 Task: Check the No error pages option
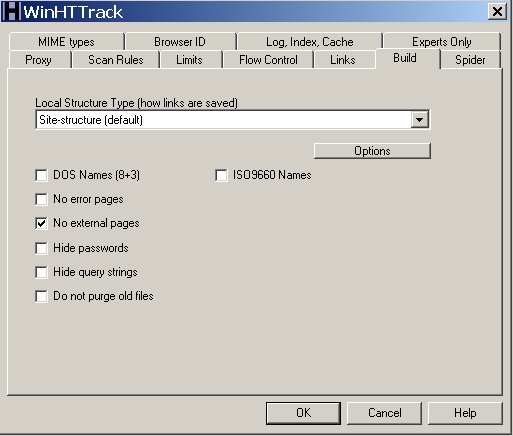click(x=41, y=199)
